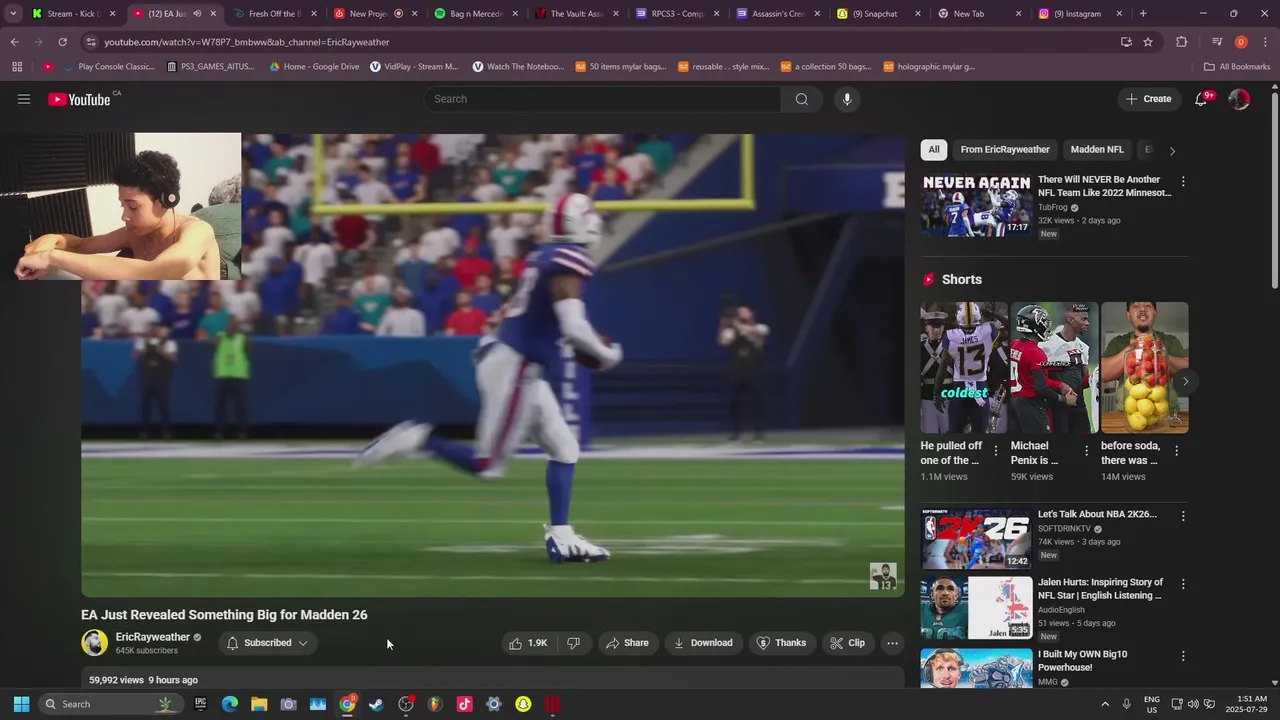
Task: Mute the playing YouTube tab via speaker icon
Action: click(197, 14)
